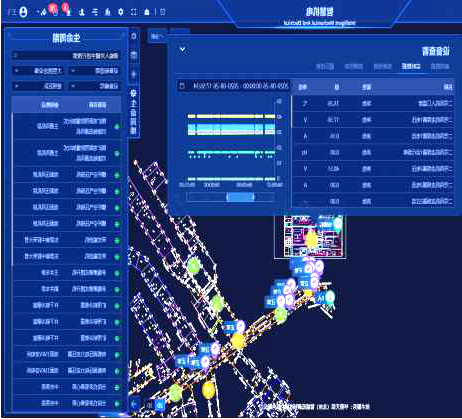Click the user avatar icon in top toolbar
462x419 pixels.
tap(23, 12)
